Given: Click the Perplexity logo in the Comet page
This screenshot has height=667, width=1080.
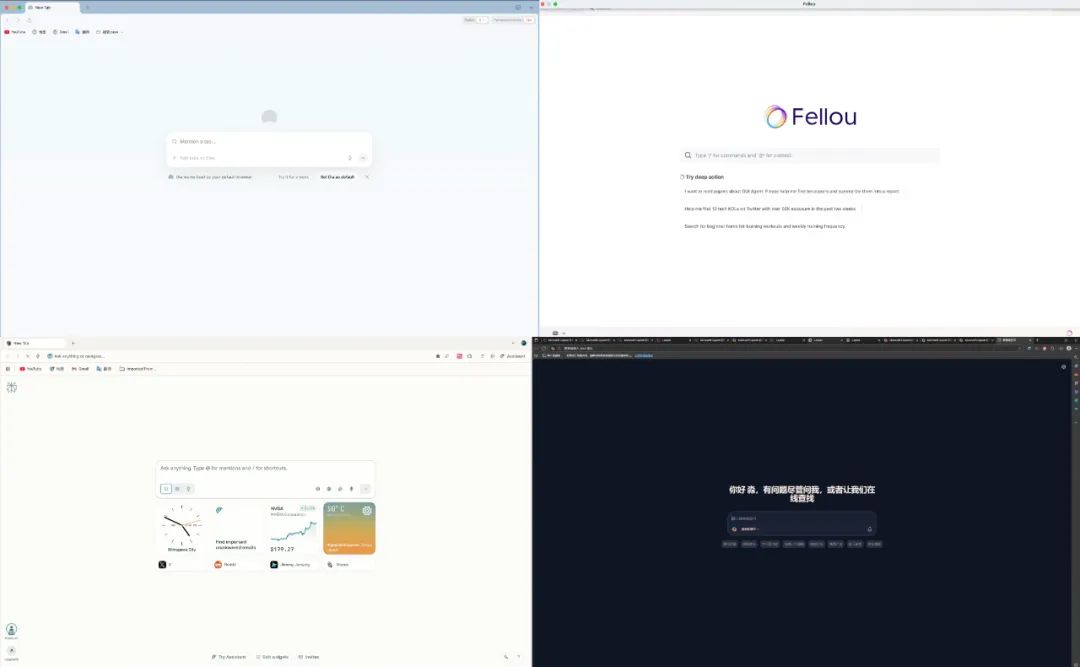Looking at the screenshot, I should pos(12,387).
